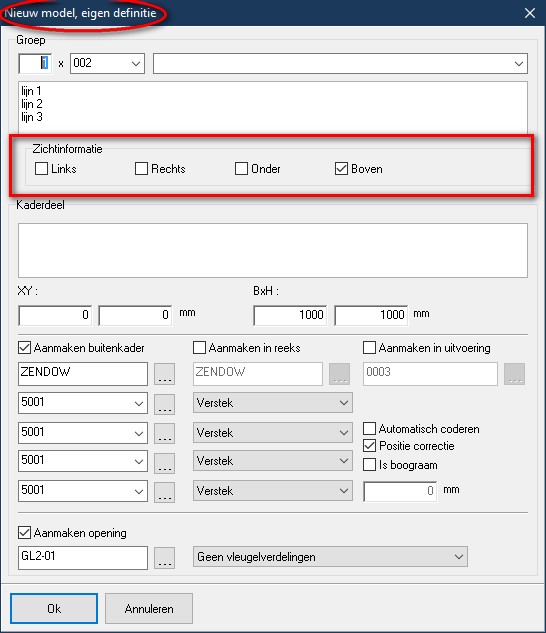
Task: Click browse button next to ZENDOW buitenkader field
Action: (x=164, y=374)
